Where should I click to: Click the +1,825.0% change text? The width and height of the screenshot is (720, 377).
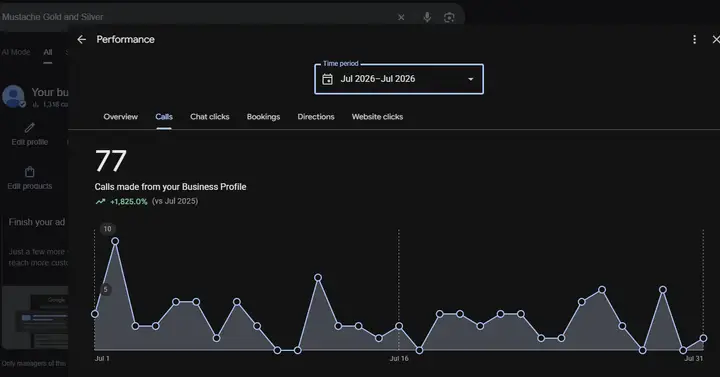(129, 202)
